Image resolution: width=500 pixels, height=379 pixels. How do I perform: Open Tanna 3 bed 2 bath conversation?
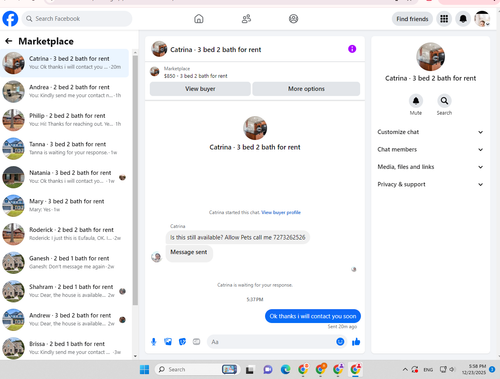click(x=65, y=148)
